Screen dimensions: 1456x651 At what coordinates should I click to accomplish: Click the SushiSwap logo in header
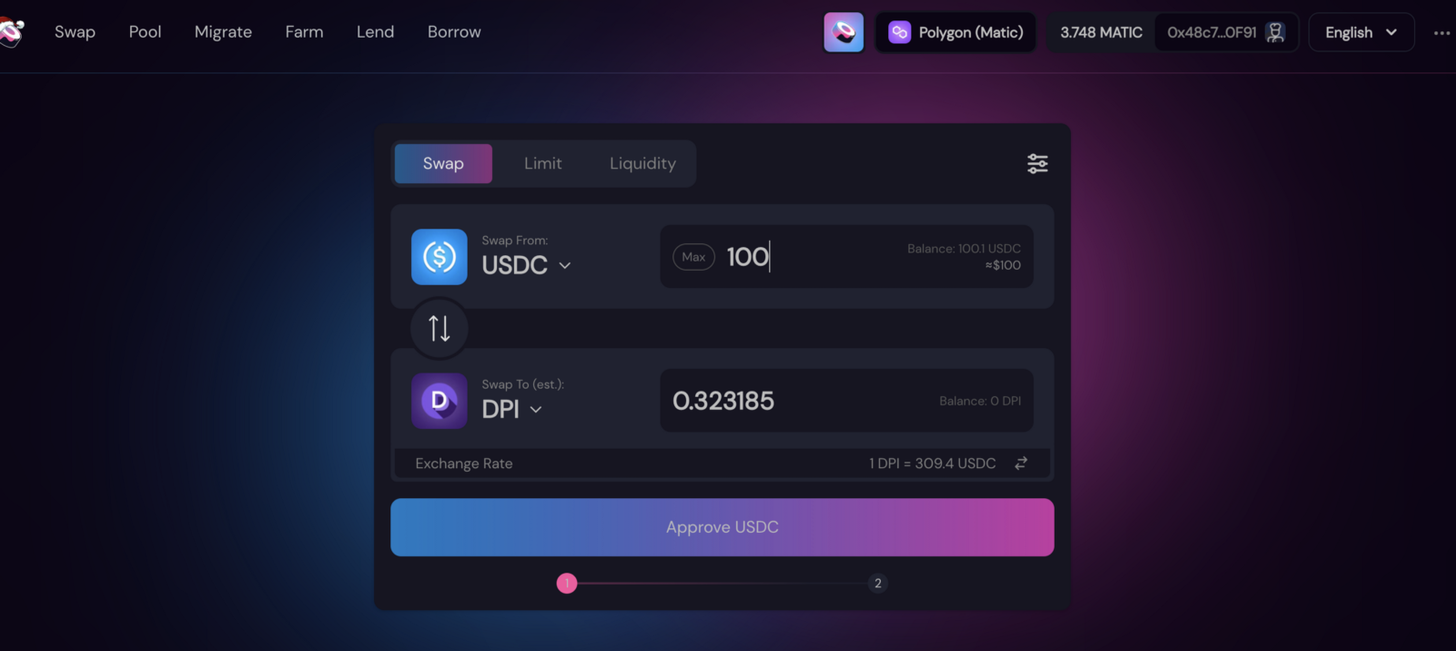click(11, 32)
